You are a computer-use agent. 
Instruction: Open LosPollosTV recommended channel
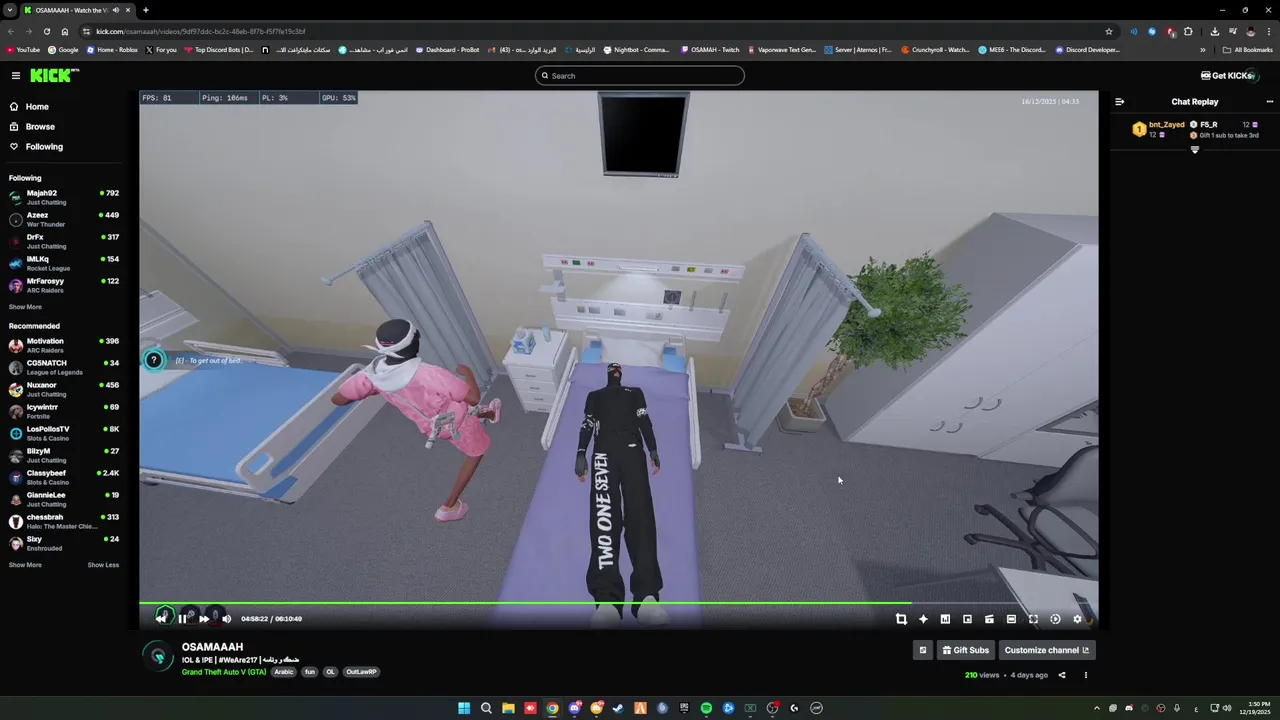click(64, 433)
